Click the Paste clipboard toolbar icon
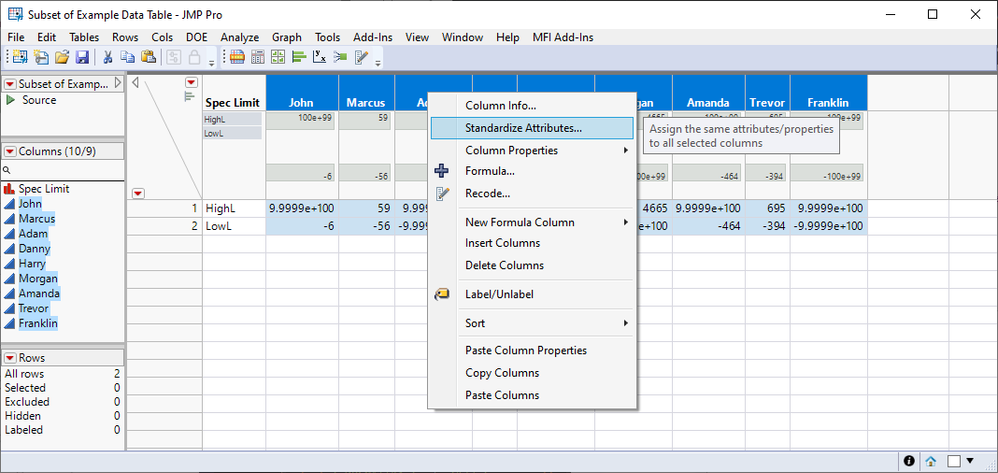 [x=148, y=58]
